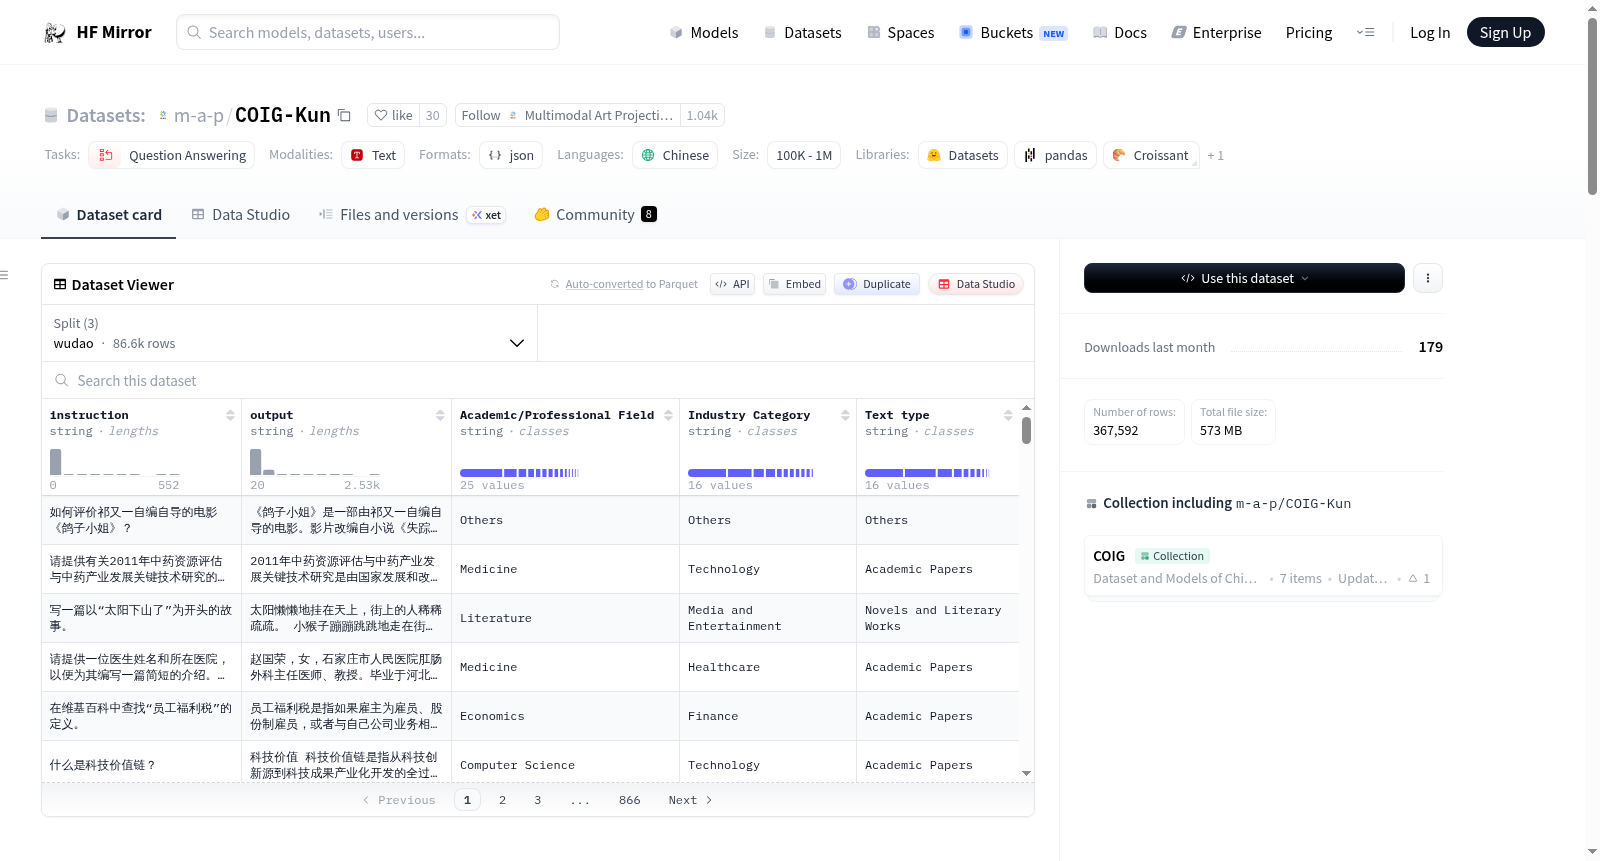Open Data Studio from viewer header

(x=976, y=284)
